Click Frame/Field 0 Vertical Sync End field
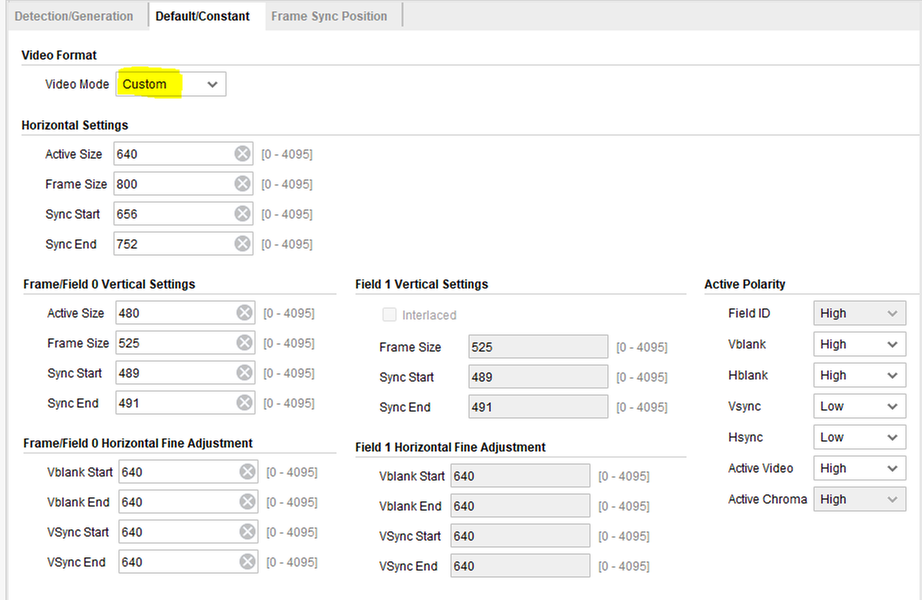This screenshot has height=600, width=922. 174,403
